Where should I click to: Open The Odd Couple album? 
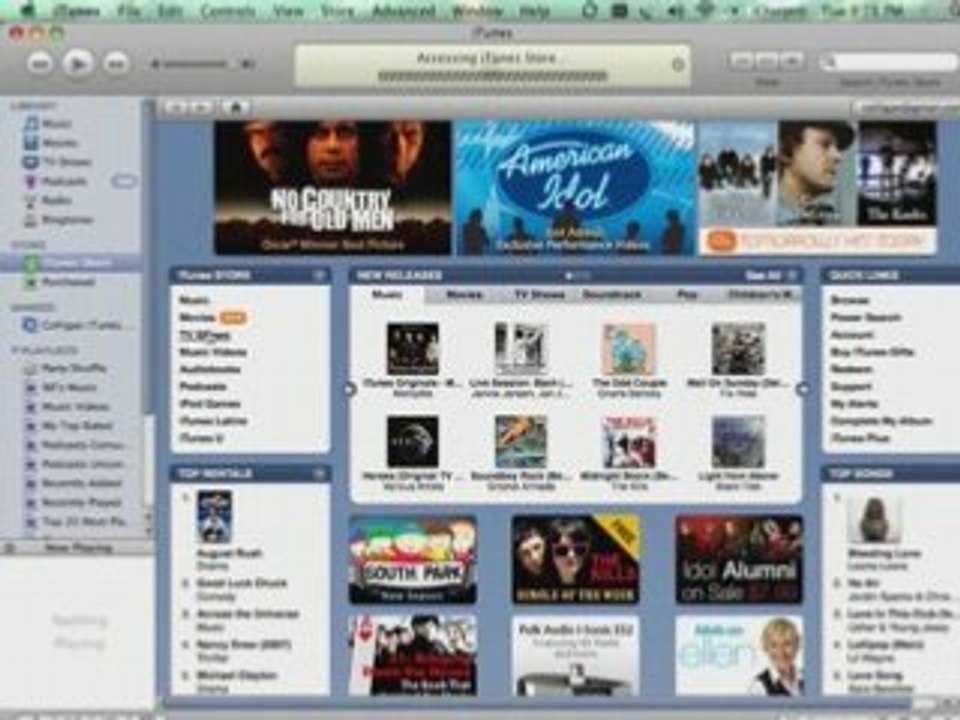(x=629, y=350)
